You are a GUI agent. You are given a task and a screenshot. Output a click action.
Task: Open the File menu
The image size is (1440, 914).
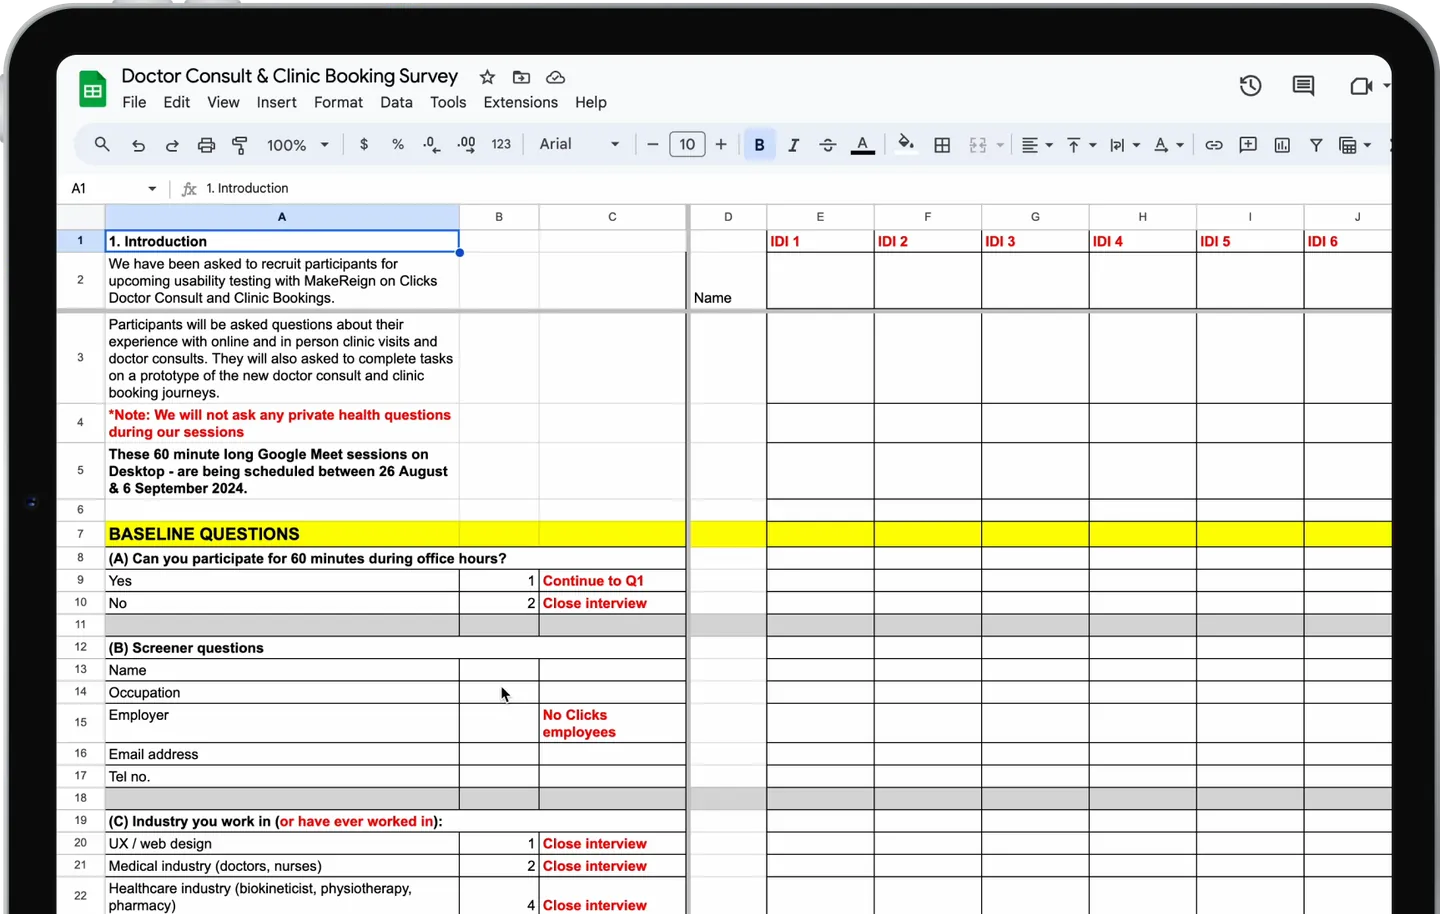pos(134,102)
